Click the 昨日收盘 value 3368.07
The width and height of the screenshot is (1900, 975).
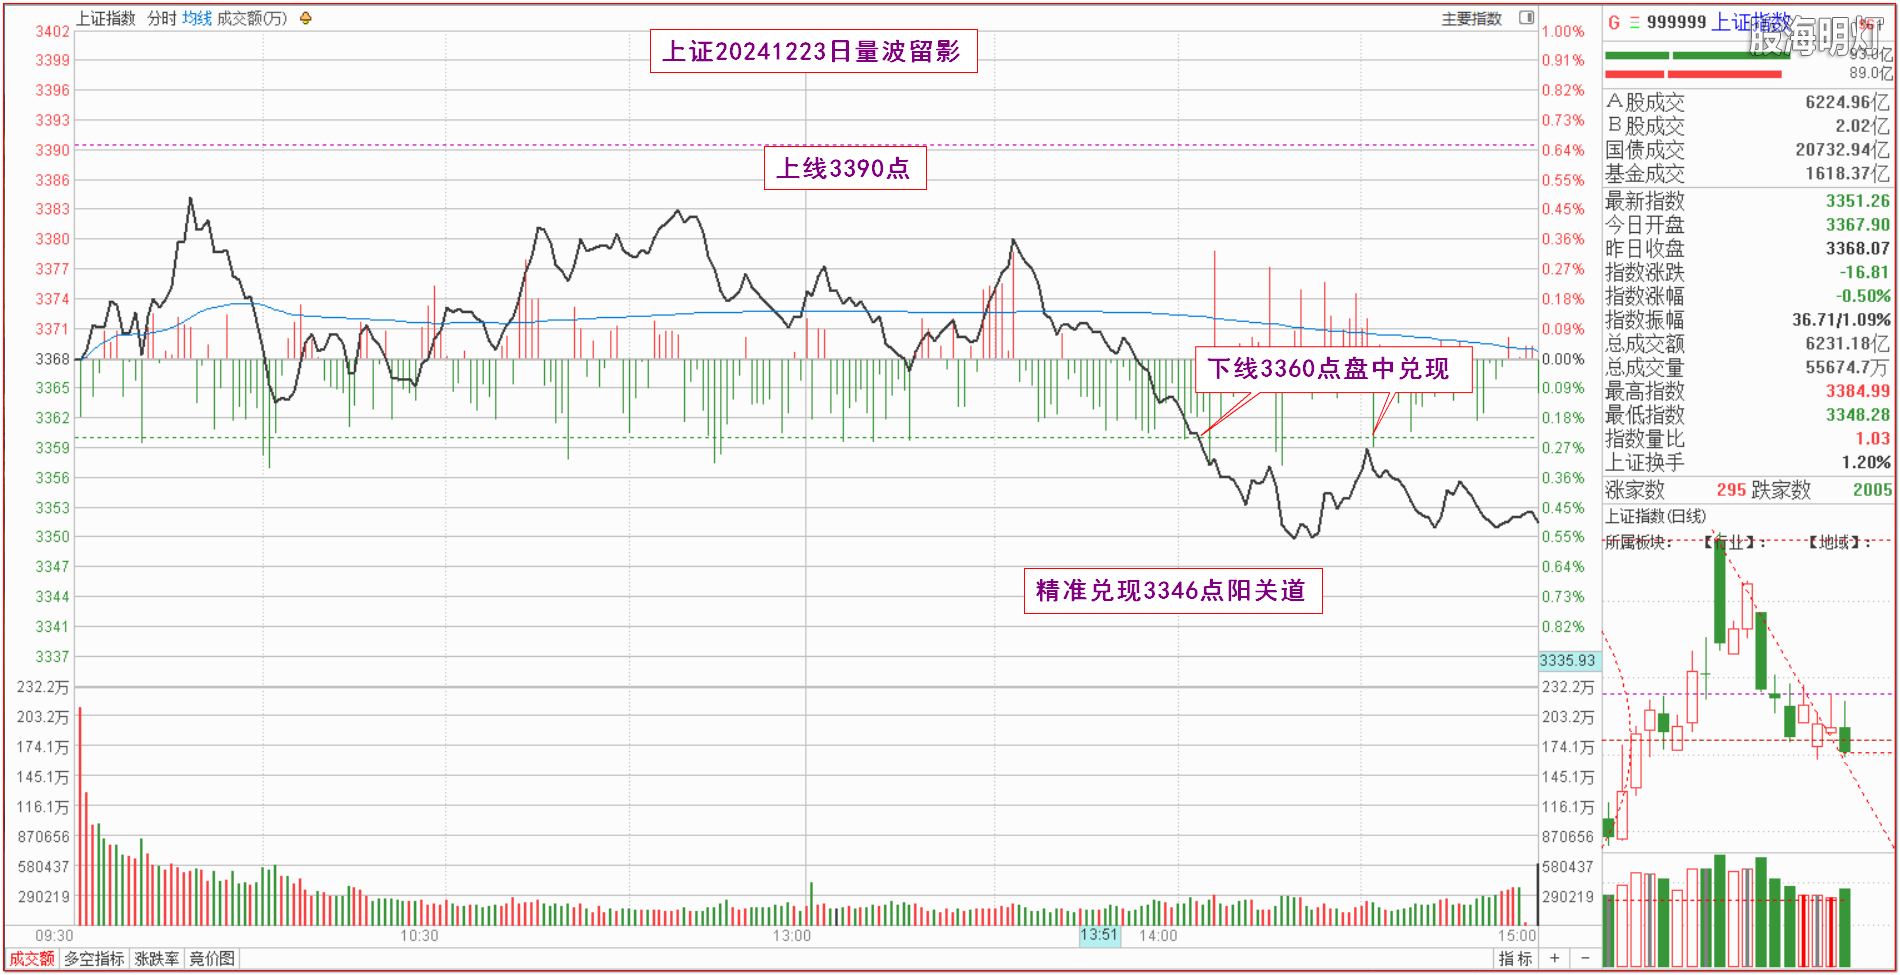coord(1858,248)
